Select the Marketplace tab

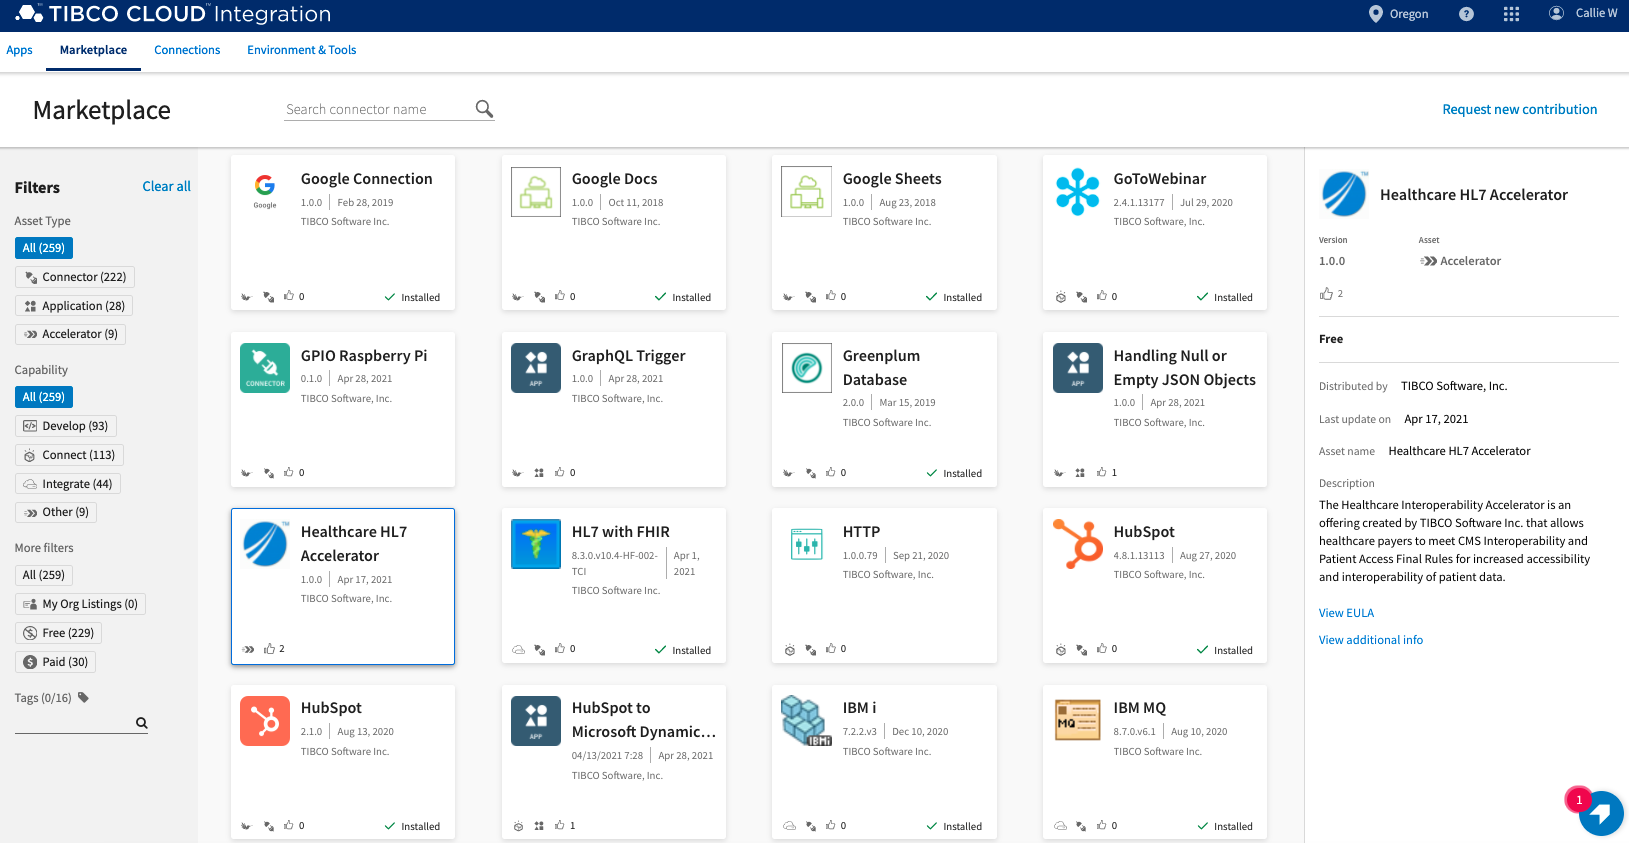(x=93, y=50)
